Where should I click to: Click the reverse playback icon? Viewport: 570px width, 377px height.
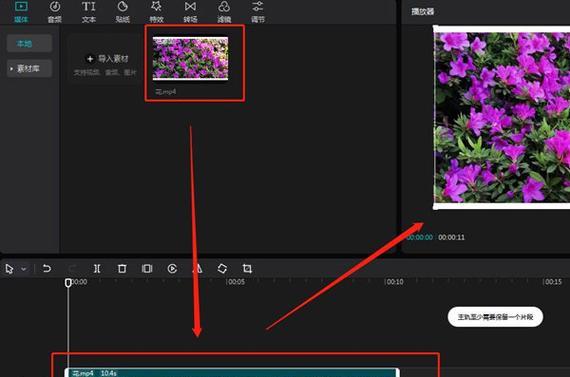(x=172, y=269)
